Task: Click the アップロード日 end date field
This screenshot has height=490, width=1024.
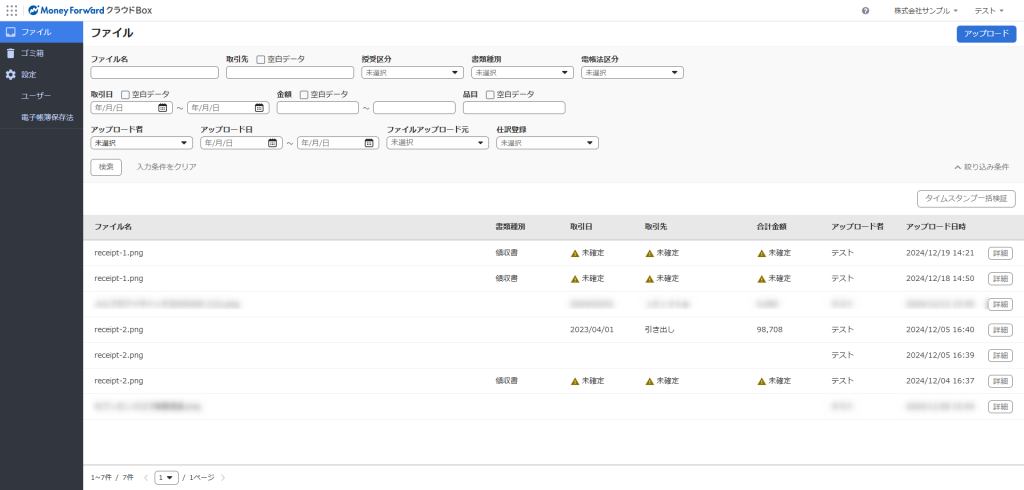Action: [338, 143]
